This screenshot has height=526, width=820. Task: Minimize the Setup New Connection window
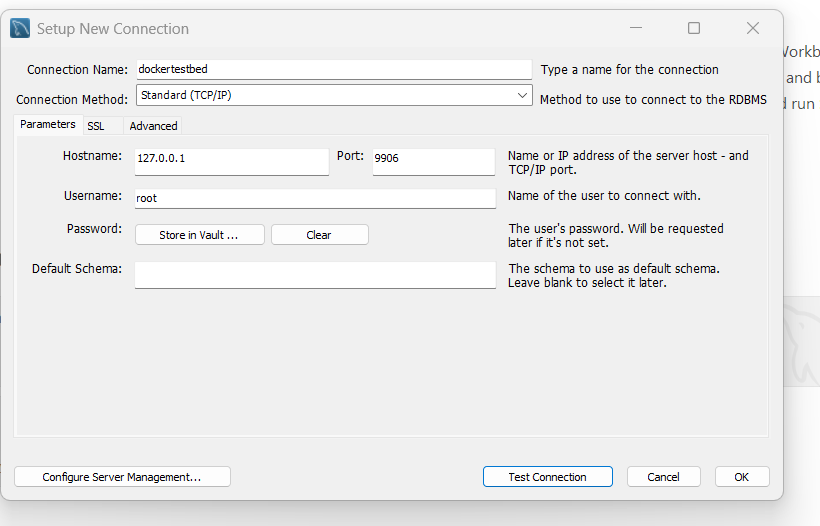tap(636, 28)
